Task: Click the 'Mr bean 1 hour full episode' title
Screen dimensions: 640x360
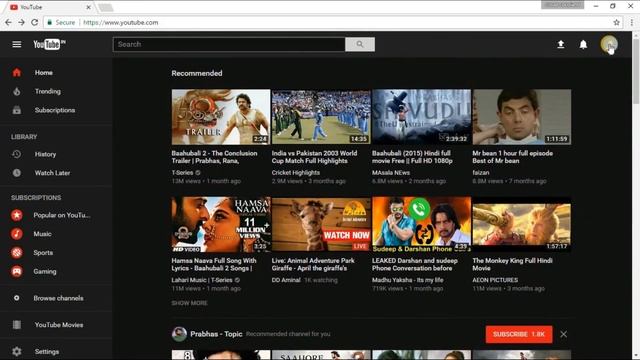Action: point(513,157)
